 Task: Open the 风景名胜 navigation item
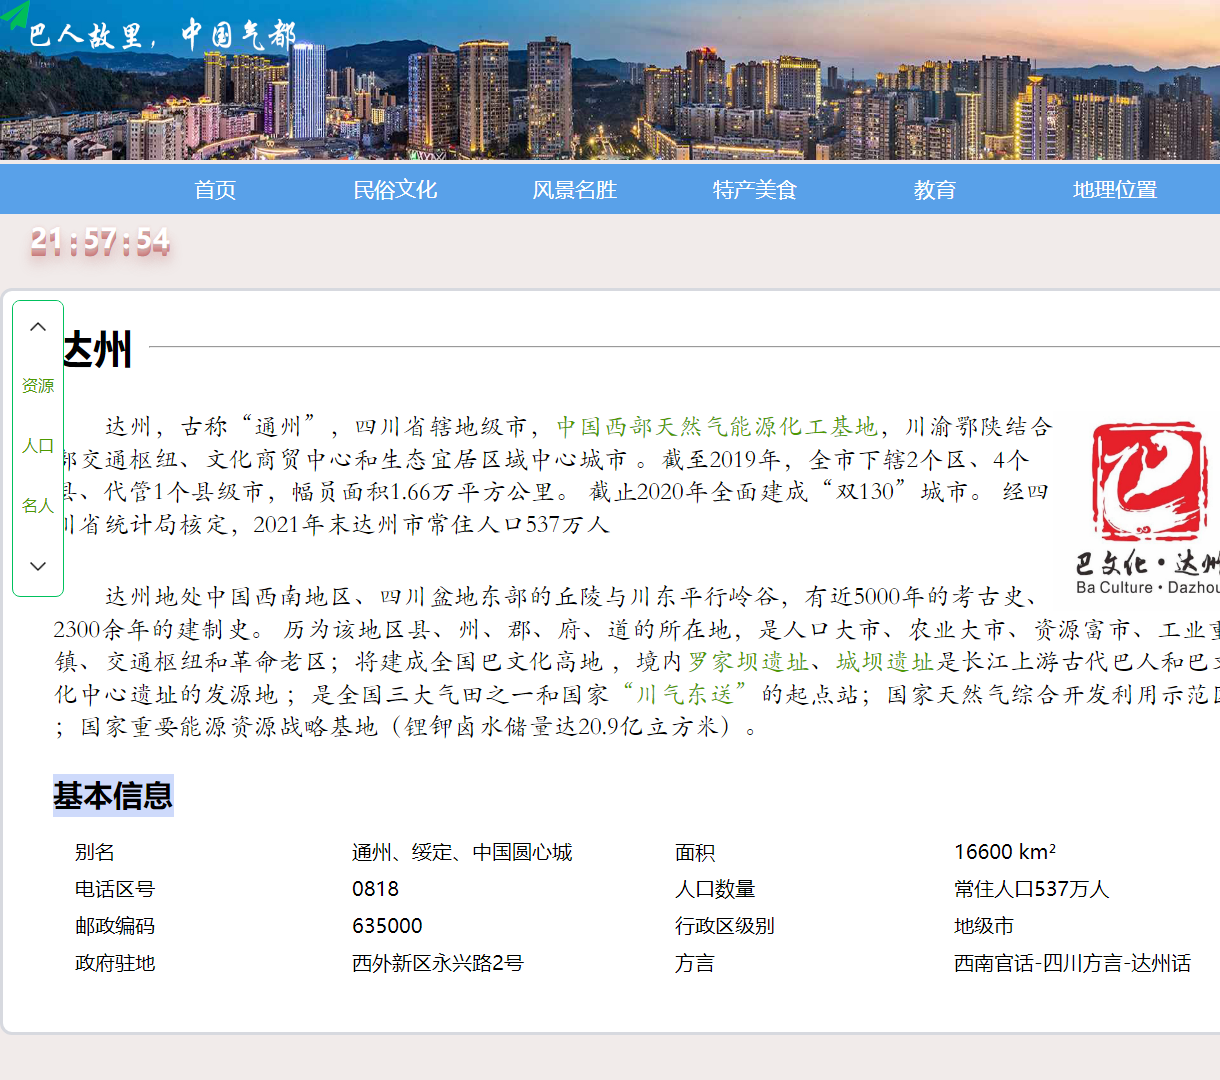pos(575,189)
